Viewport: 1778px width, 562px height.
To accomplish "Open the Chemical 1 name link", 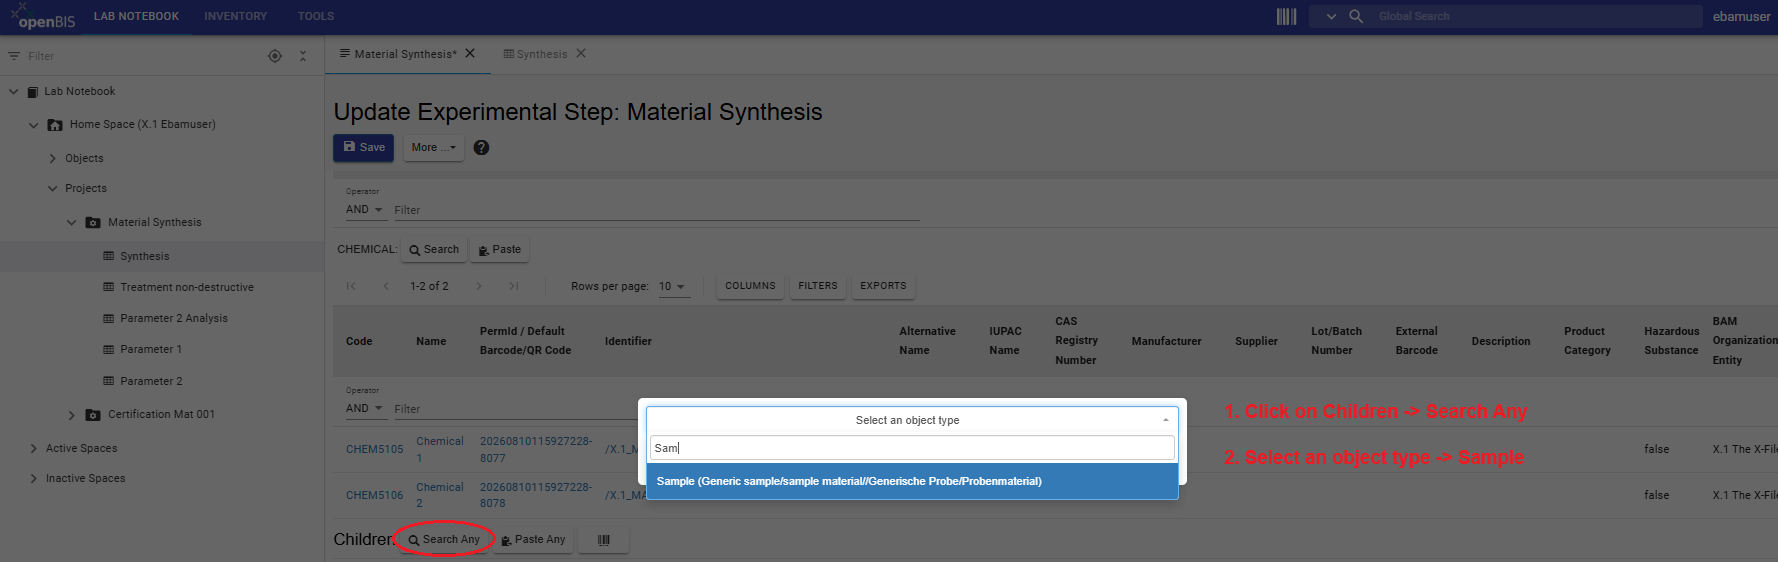I will pyautogui.click(x=439, y=449).
